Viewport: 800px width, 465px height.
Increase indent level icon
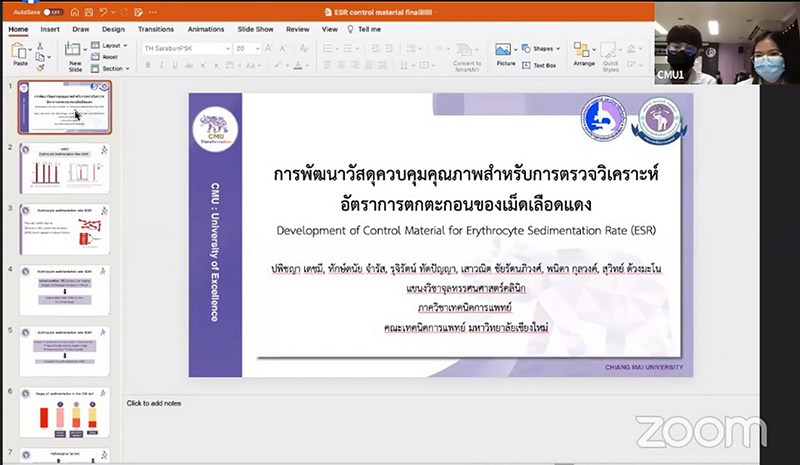[389, 48]
